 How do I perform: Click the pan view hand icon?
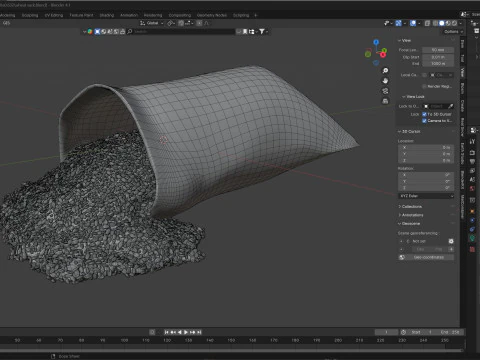click(385, 81)
